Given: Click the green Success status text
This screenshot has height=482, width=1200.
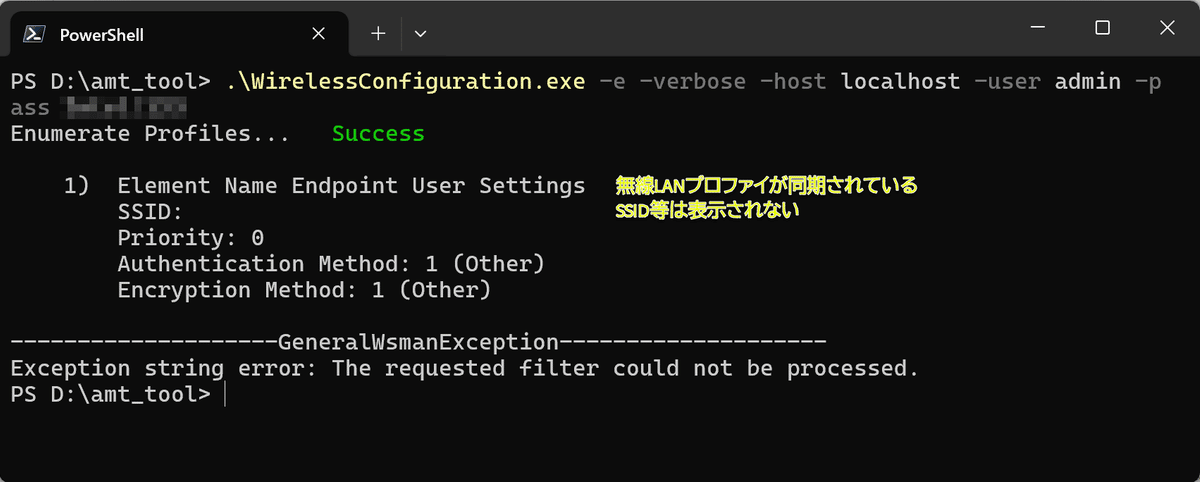Looking at the screenshot, I should (378, 133).
